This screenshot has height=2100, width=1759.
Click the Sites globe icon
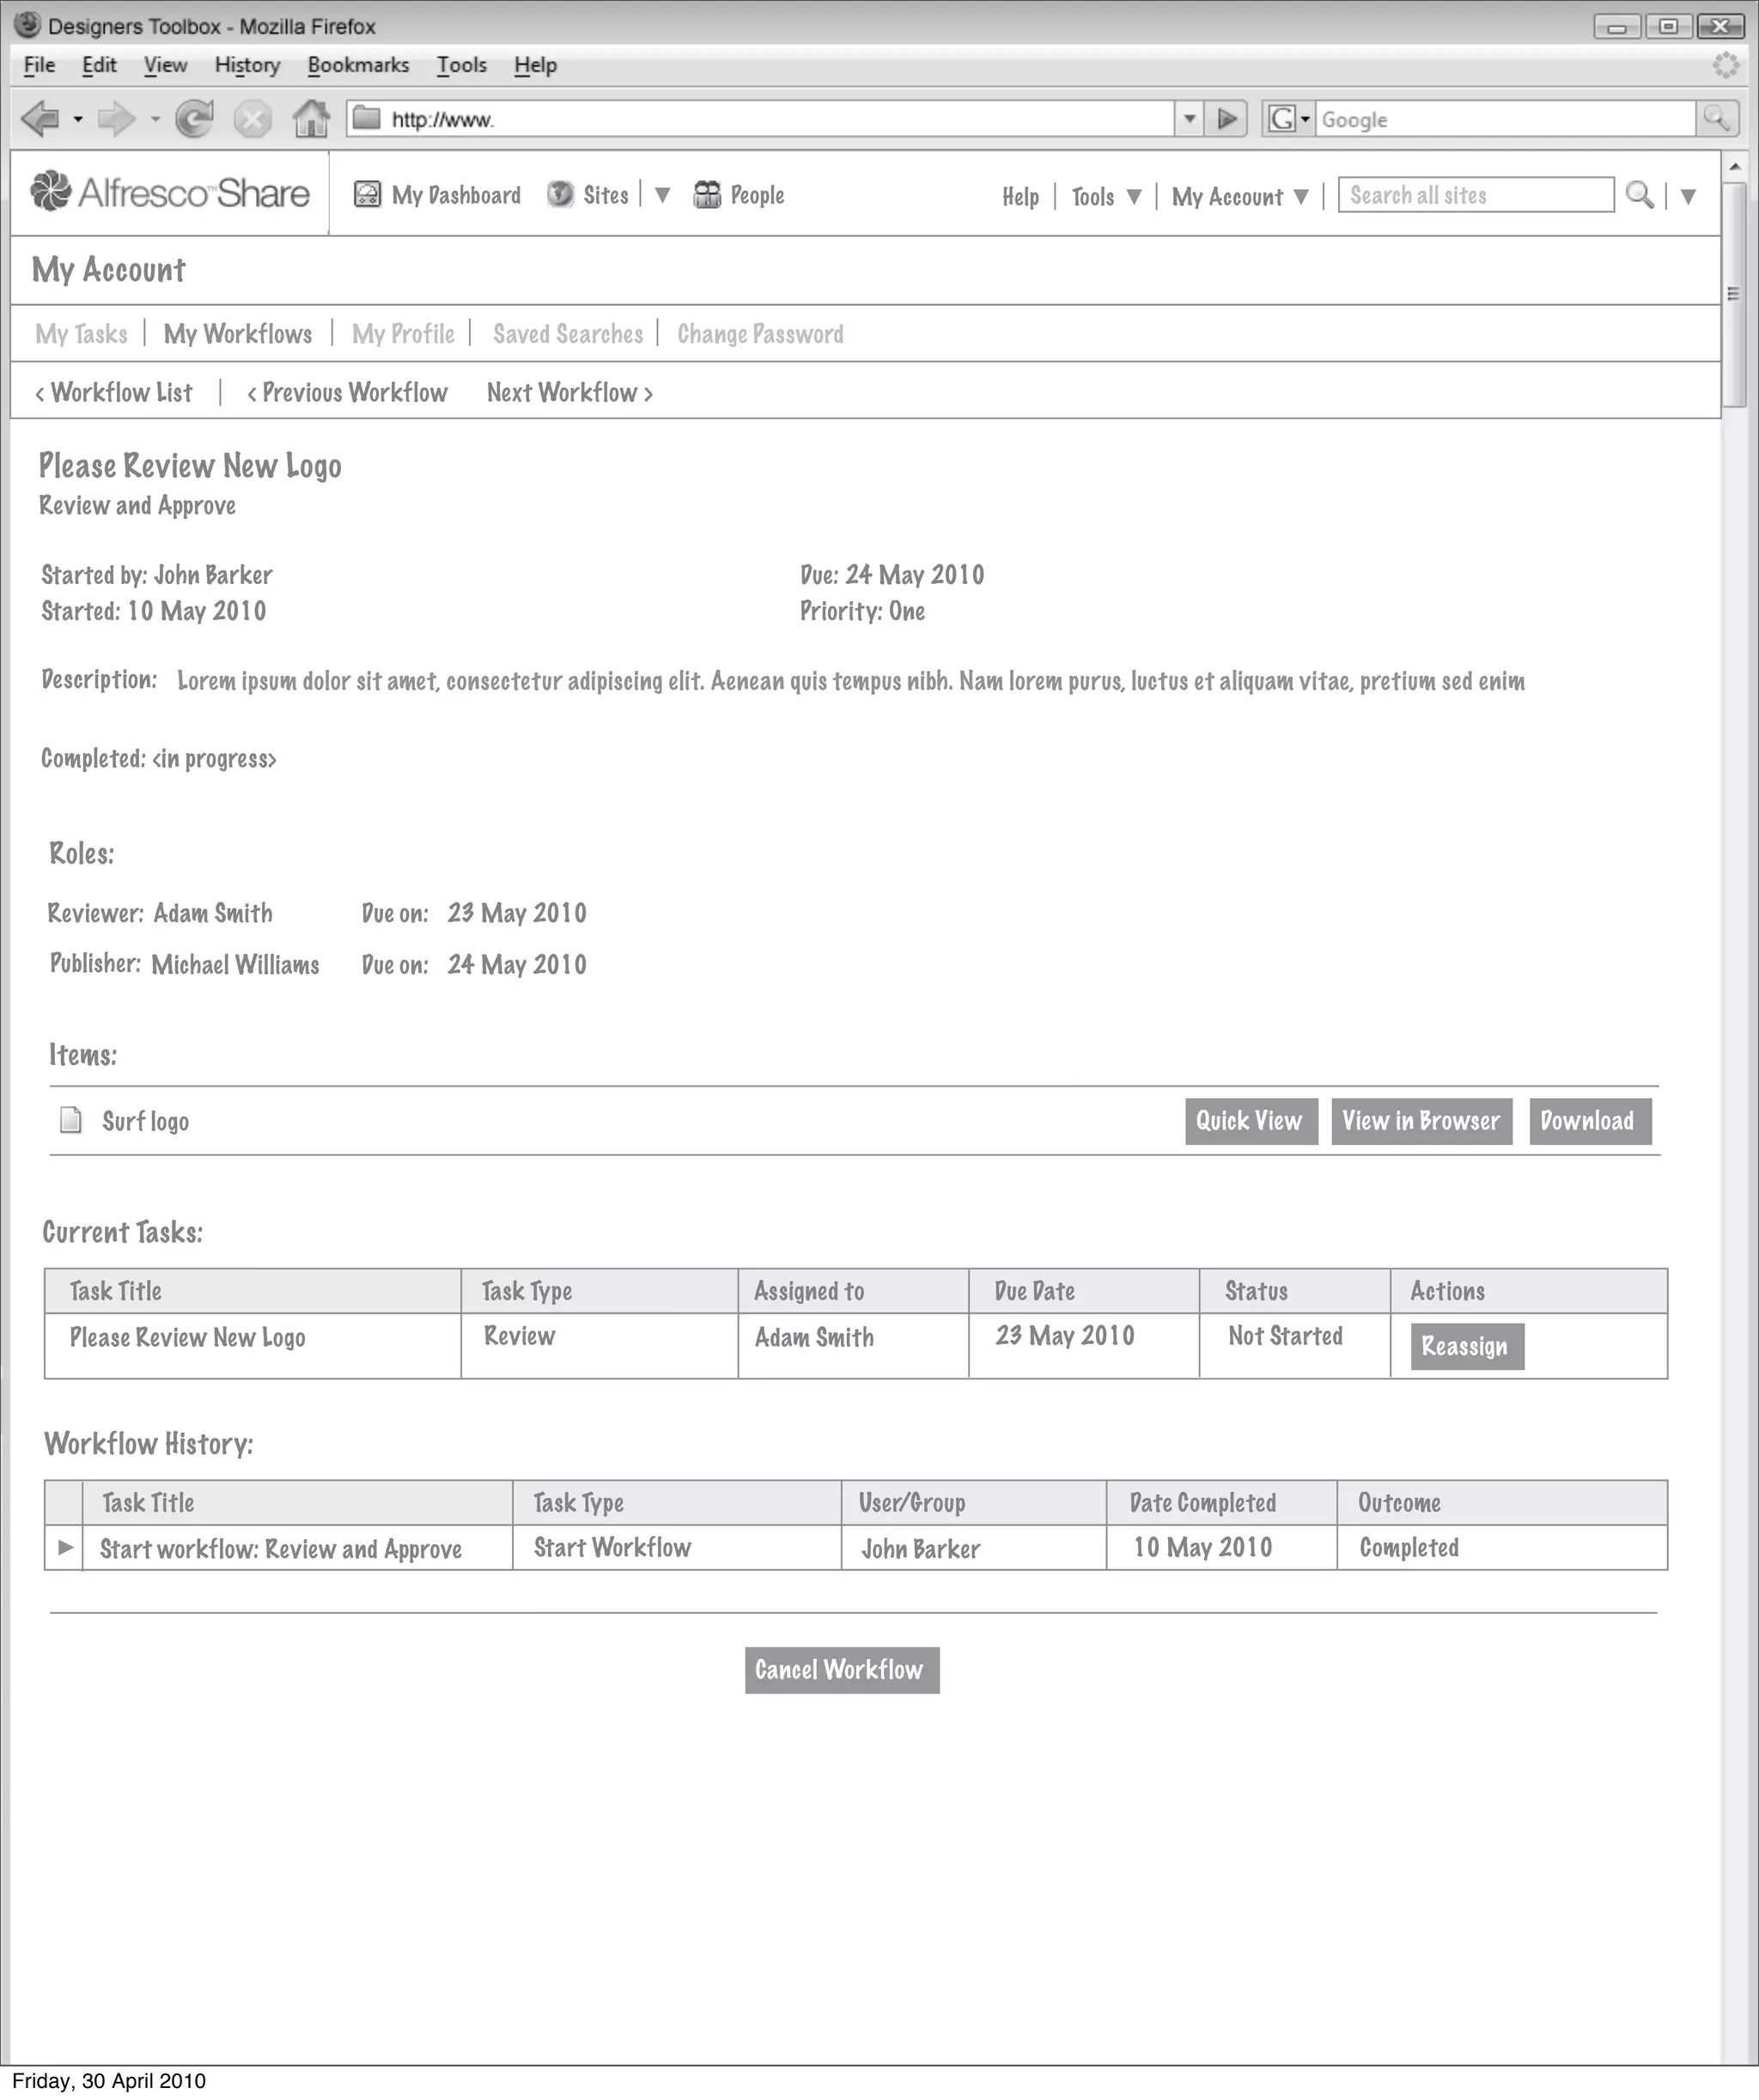click(560, 194)
